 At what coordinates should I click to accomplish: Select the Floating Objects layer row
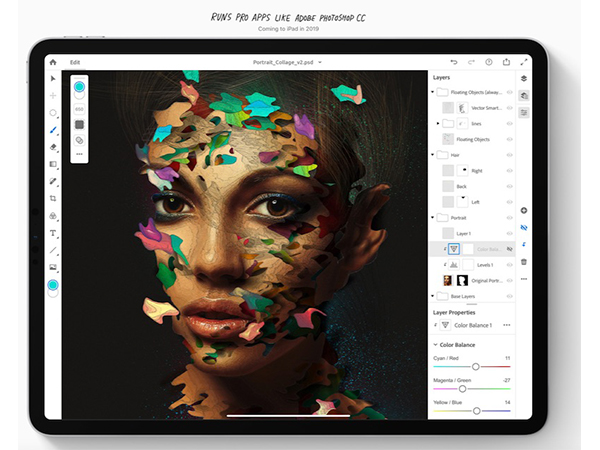tap(472, 139)
